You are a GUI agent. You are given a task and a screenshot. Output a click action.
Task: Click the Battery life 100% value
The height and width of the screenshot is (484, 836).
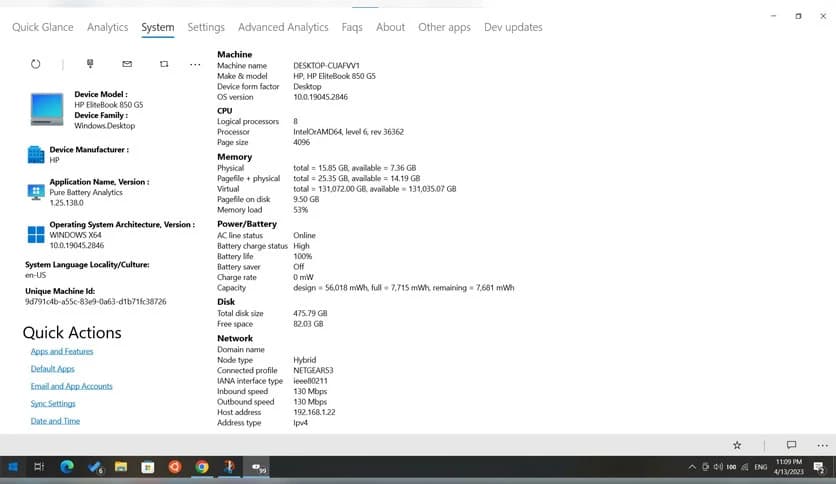pos(302,256)
